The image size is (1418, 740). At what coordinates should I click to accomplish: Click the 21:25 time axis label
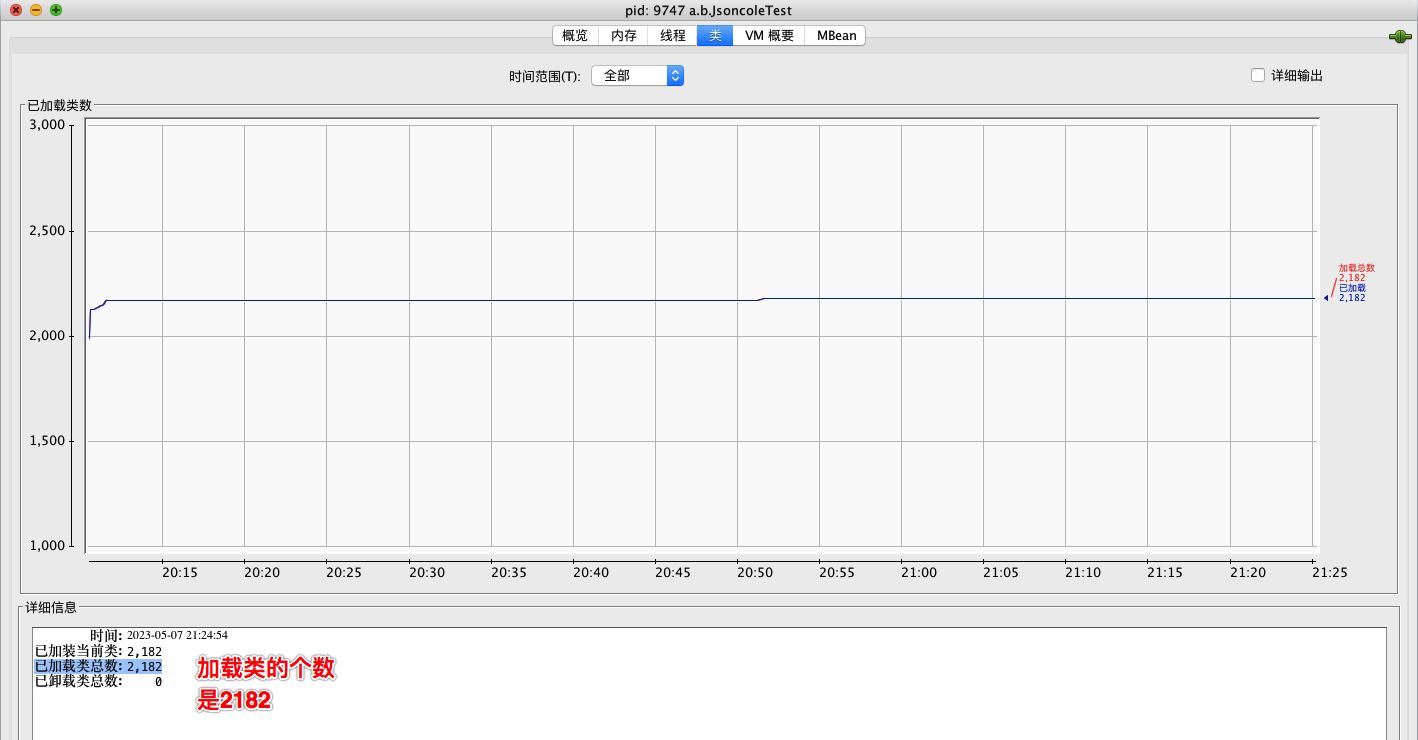[x=1330, y=573]
